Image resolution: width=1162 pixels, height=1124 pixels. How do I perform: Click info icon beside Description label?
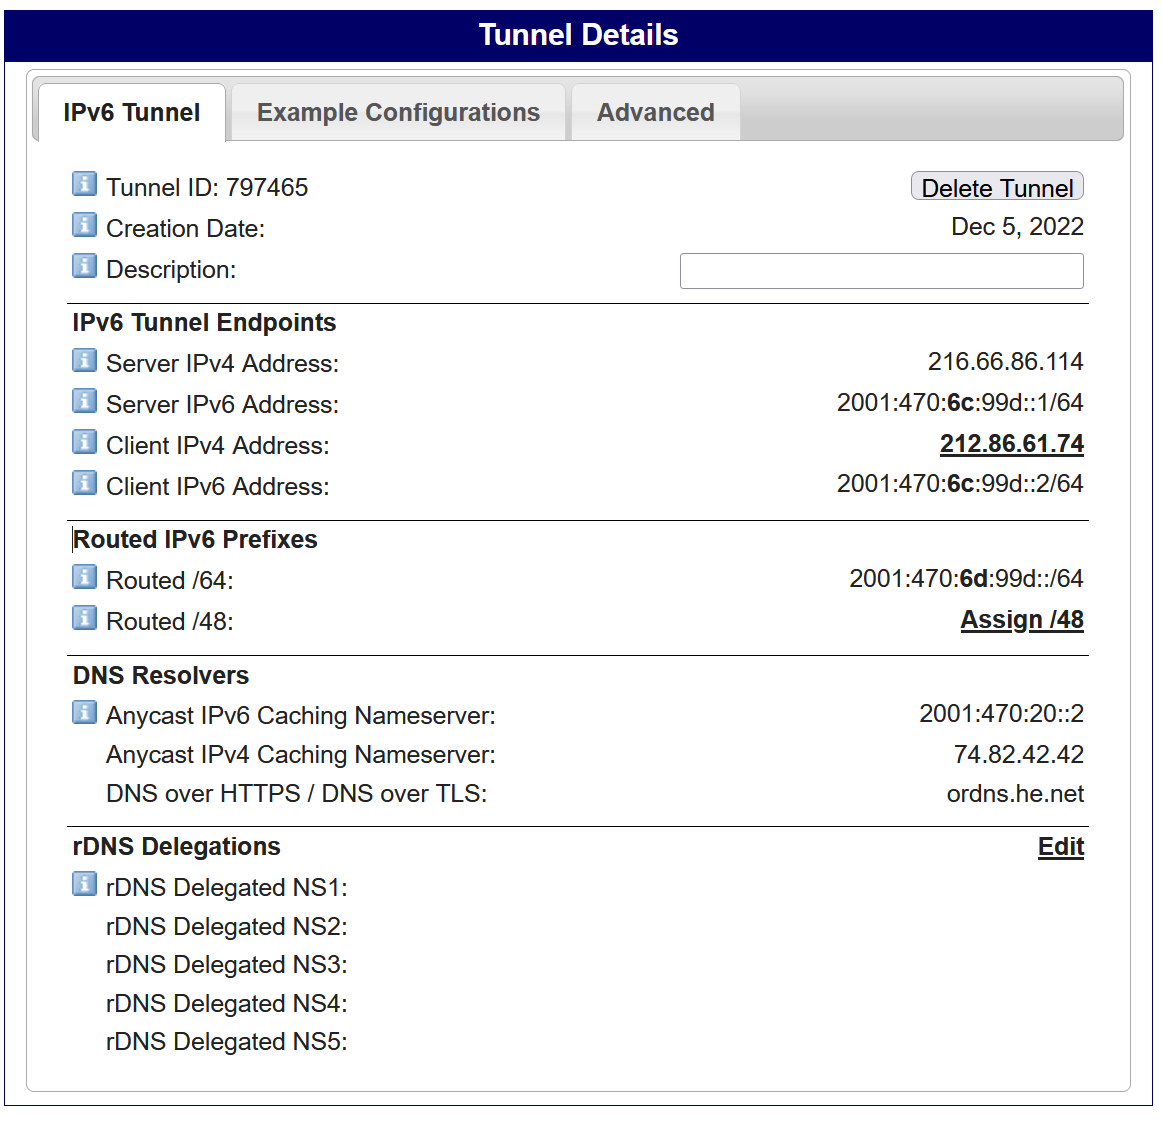pos(84,265)
